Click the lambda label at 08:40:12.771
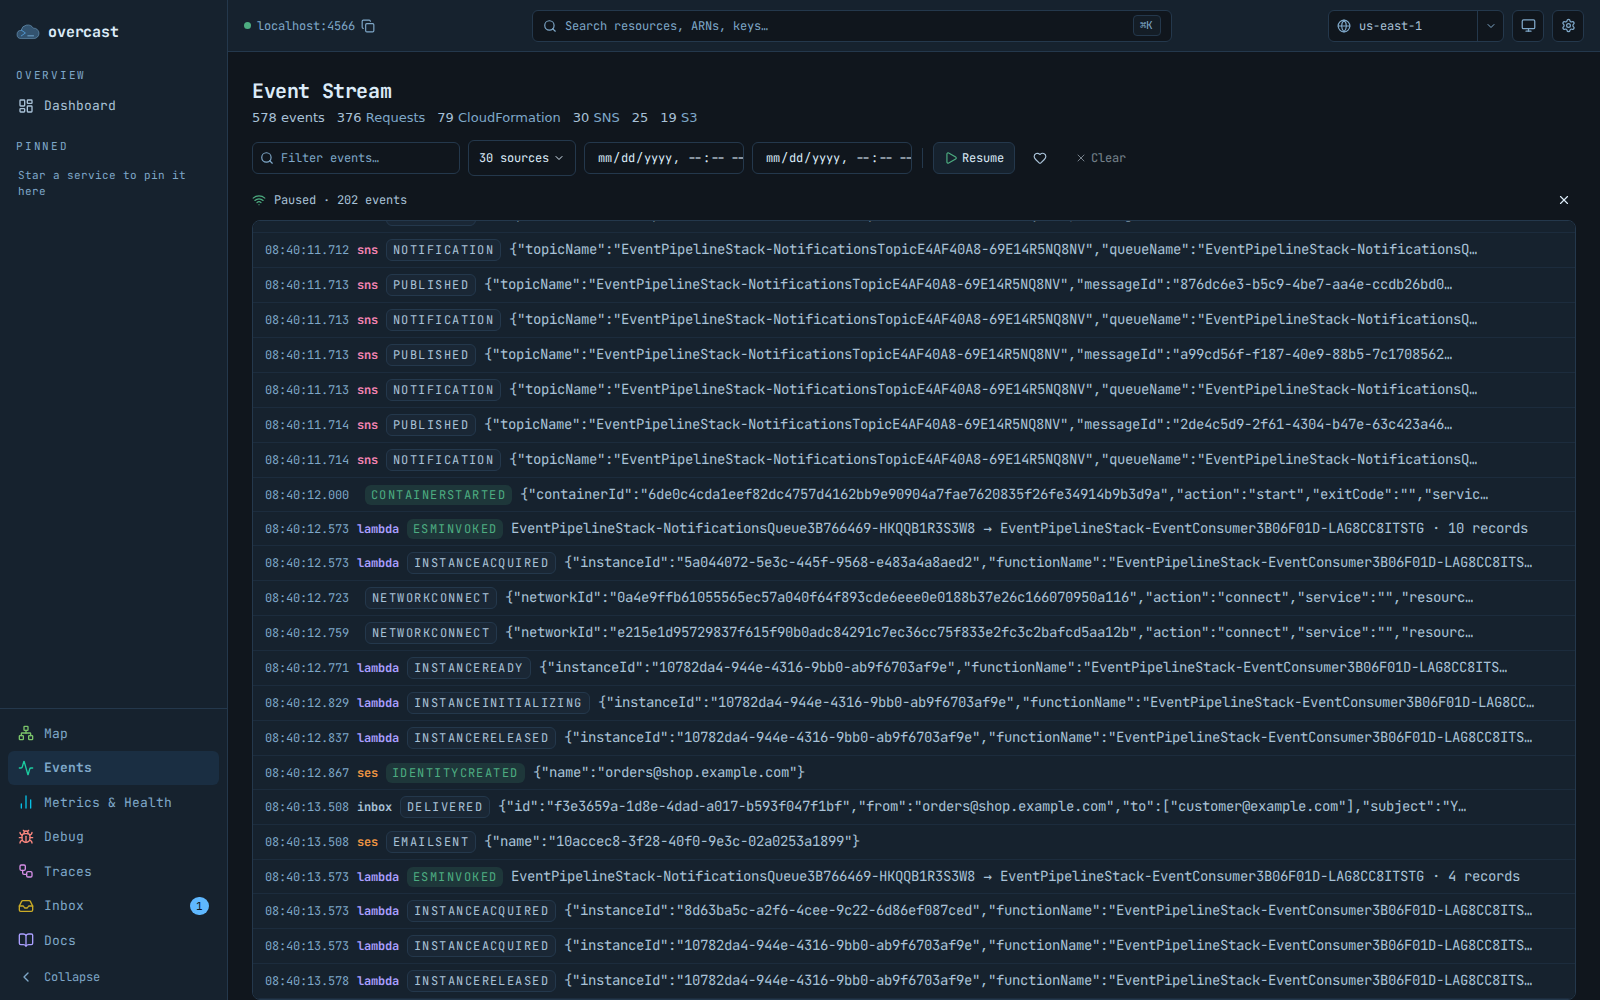This screenshot has width=1600, height=1000. 378,668
